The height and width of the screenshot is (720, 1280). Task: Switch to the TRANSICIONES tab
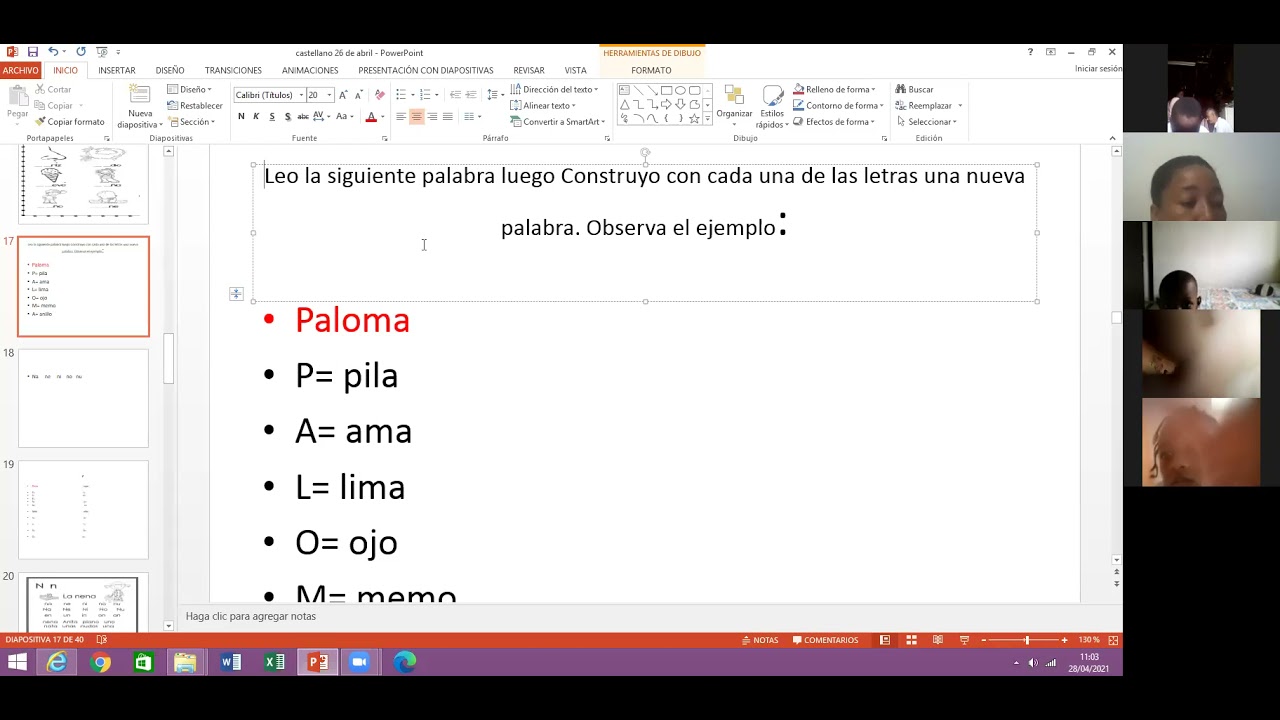pyautogui.click(x=233, y=71)
